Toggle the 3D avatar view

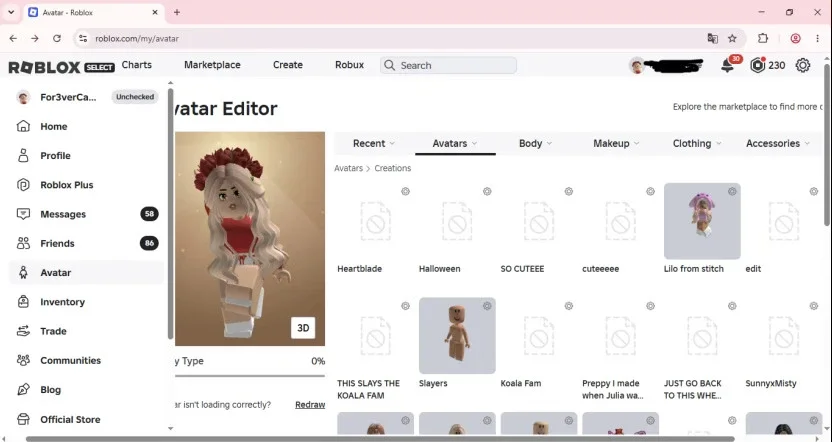point(303,328)
